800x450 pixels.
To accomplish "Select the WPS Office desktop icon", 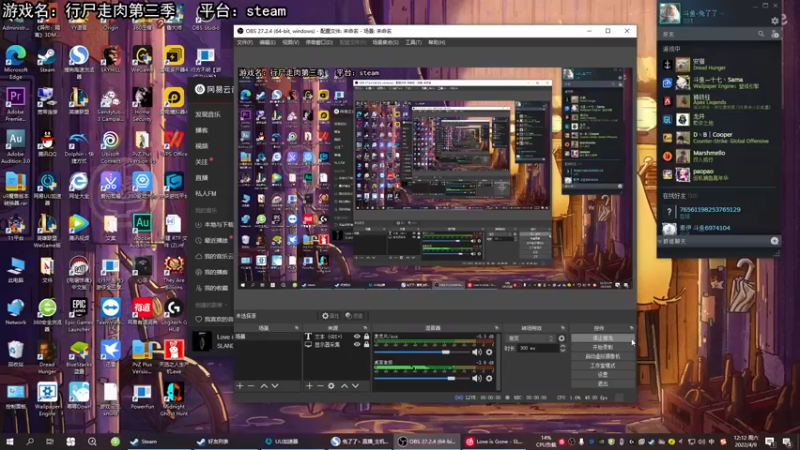I will [173, 144].
